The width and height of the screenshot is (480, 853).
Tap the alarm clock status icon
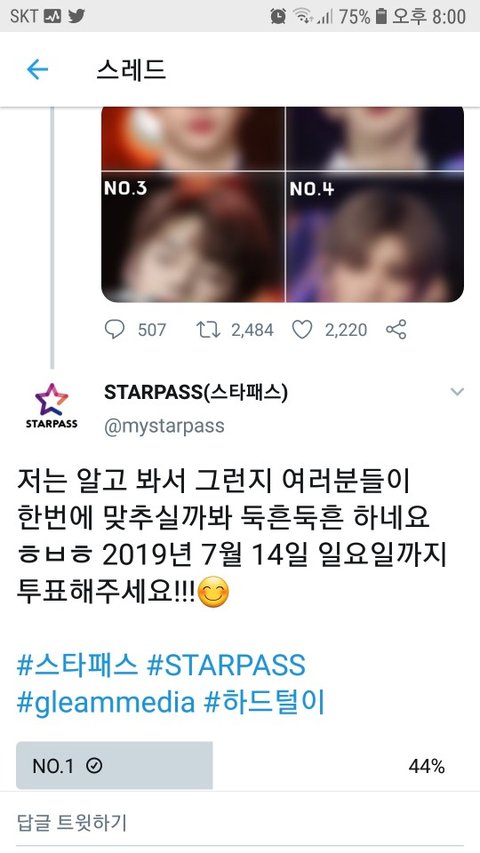coord(278,16)
